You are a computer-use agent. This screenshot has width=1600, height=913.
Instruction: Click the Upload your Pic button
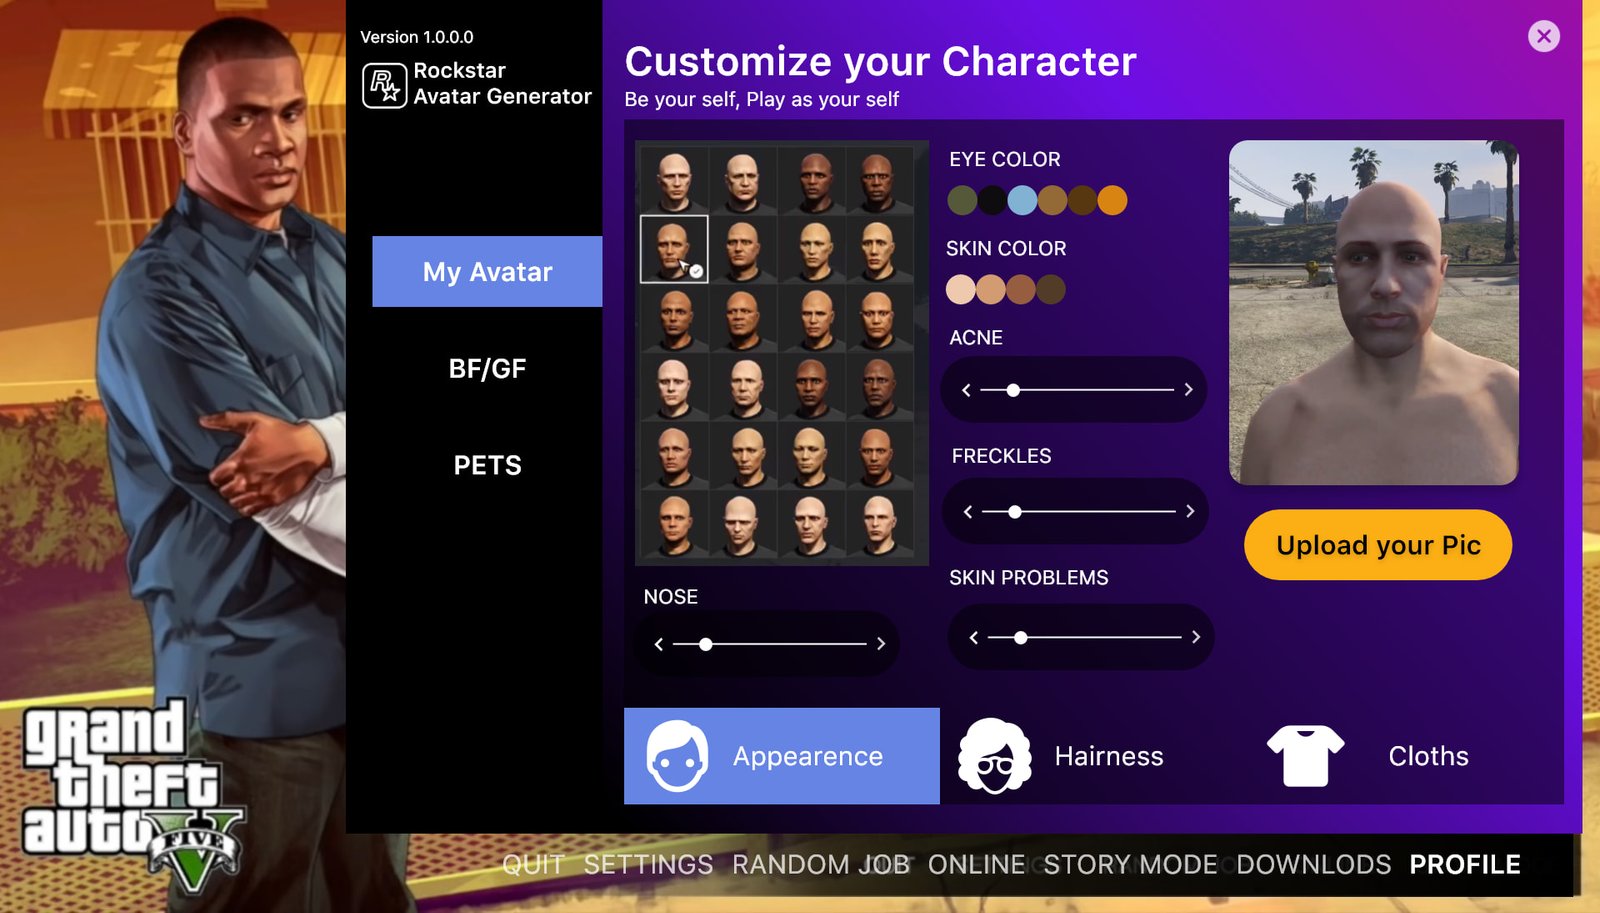click(x=1378, y=545)
